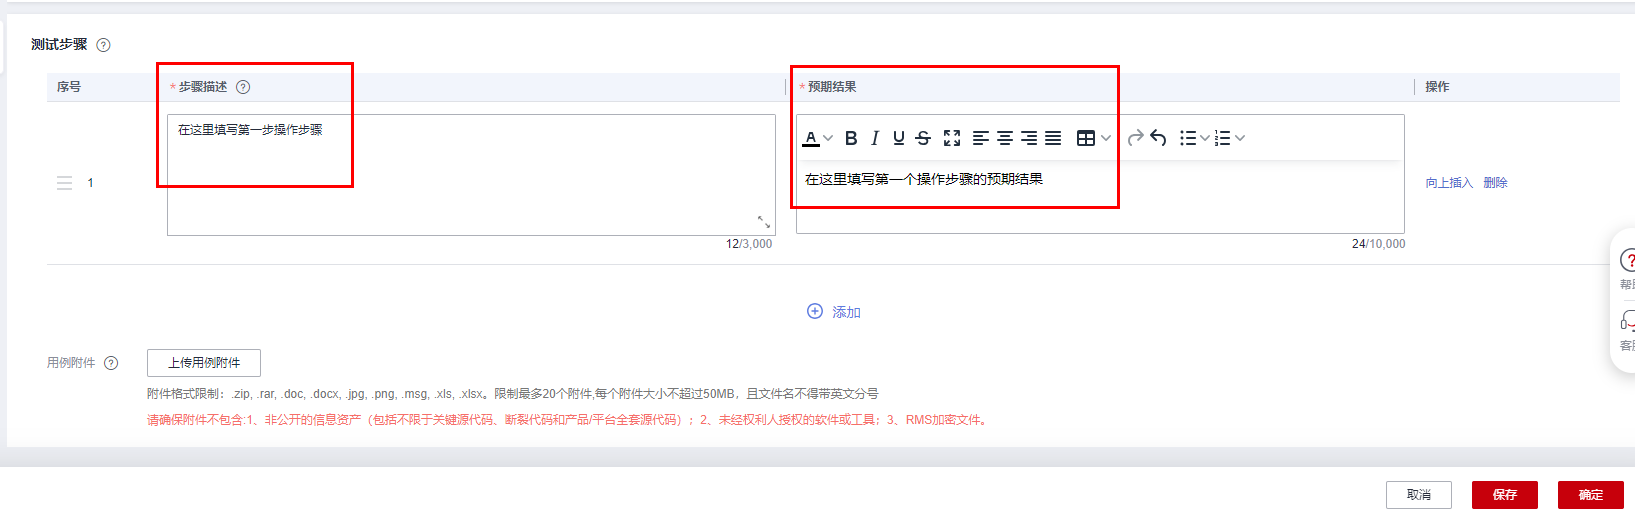Toggle italic formatting

(875, 138)
